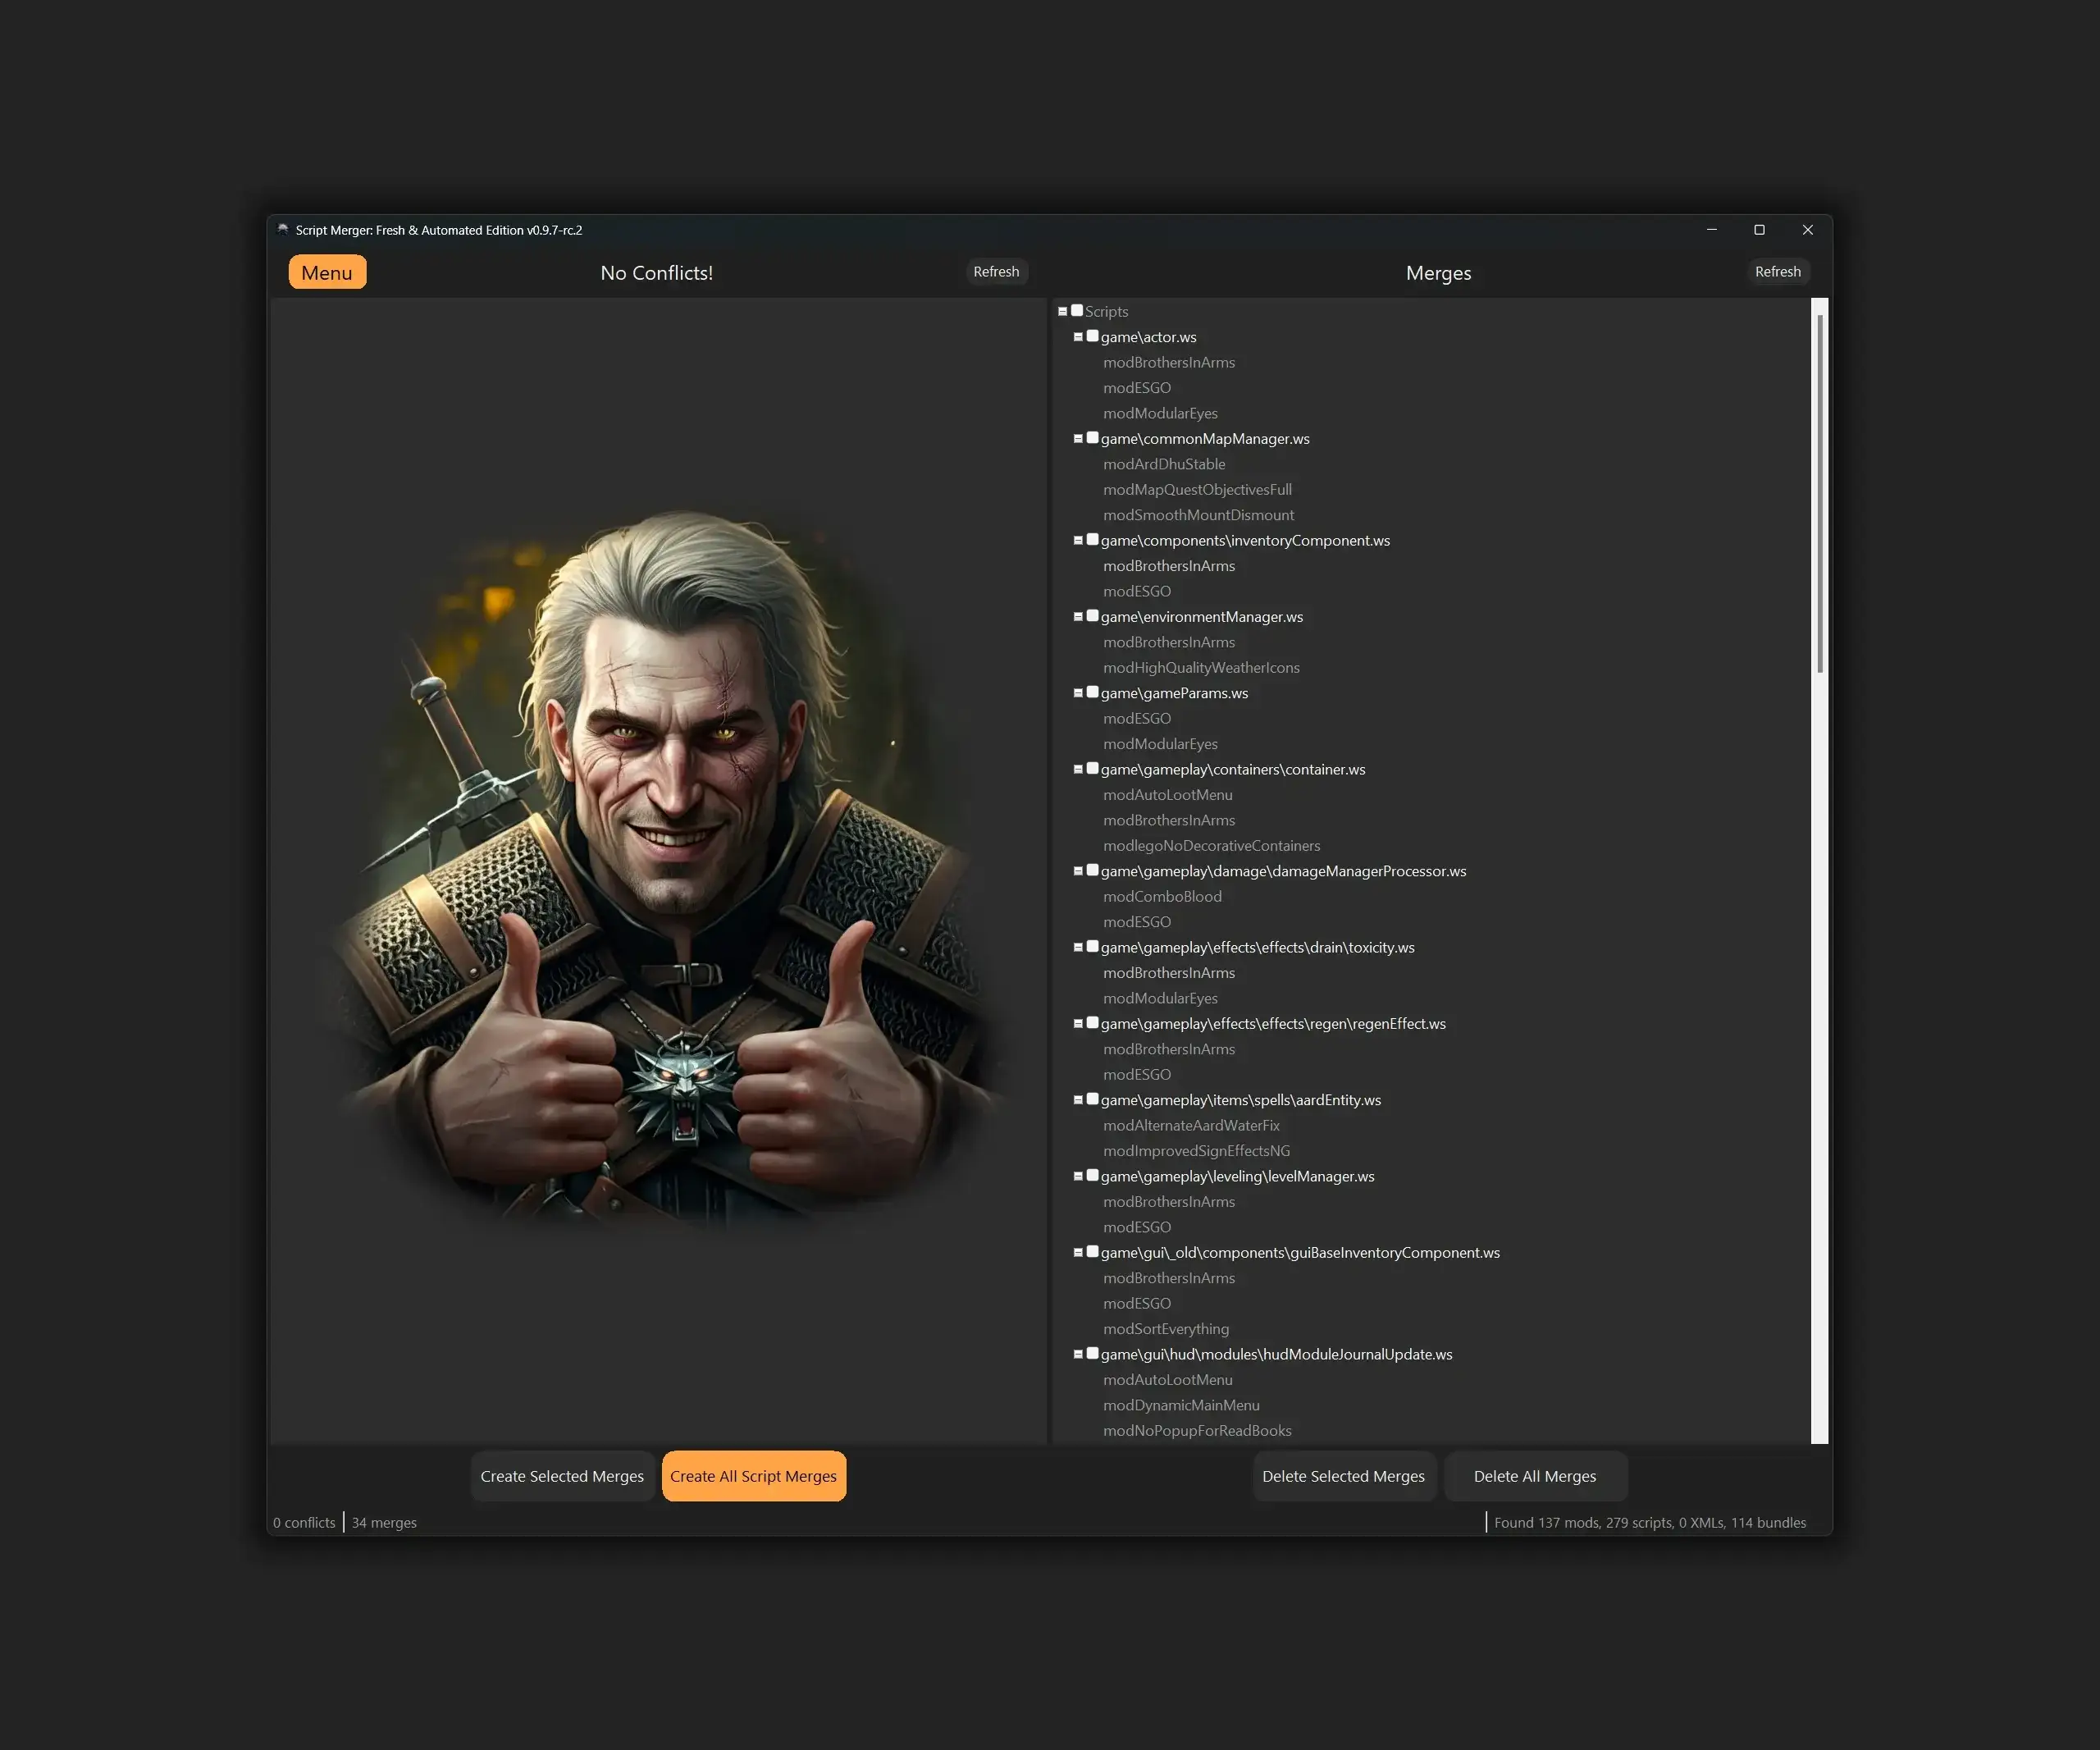This screenshot has width=2100, height=1750.
Task: Check the game\gameParams.ws checkbox
Action: tap(1092, 691)
